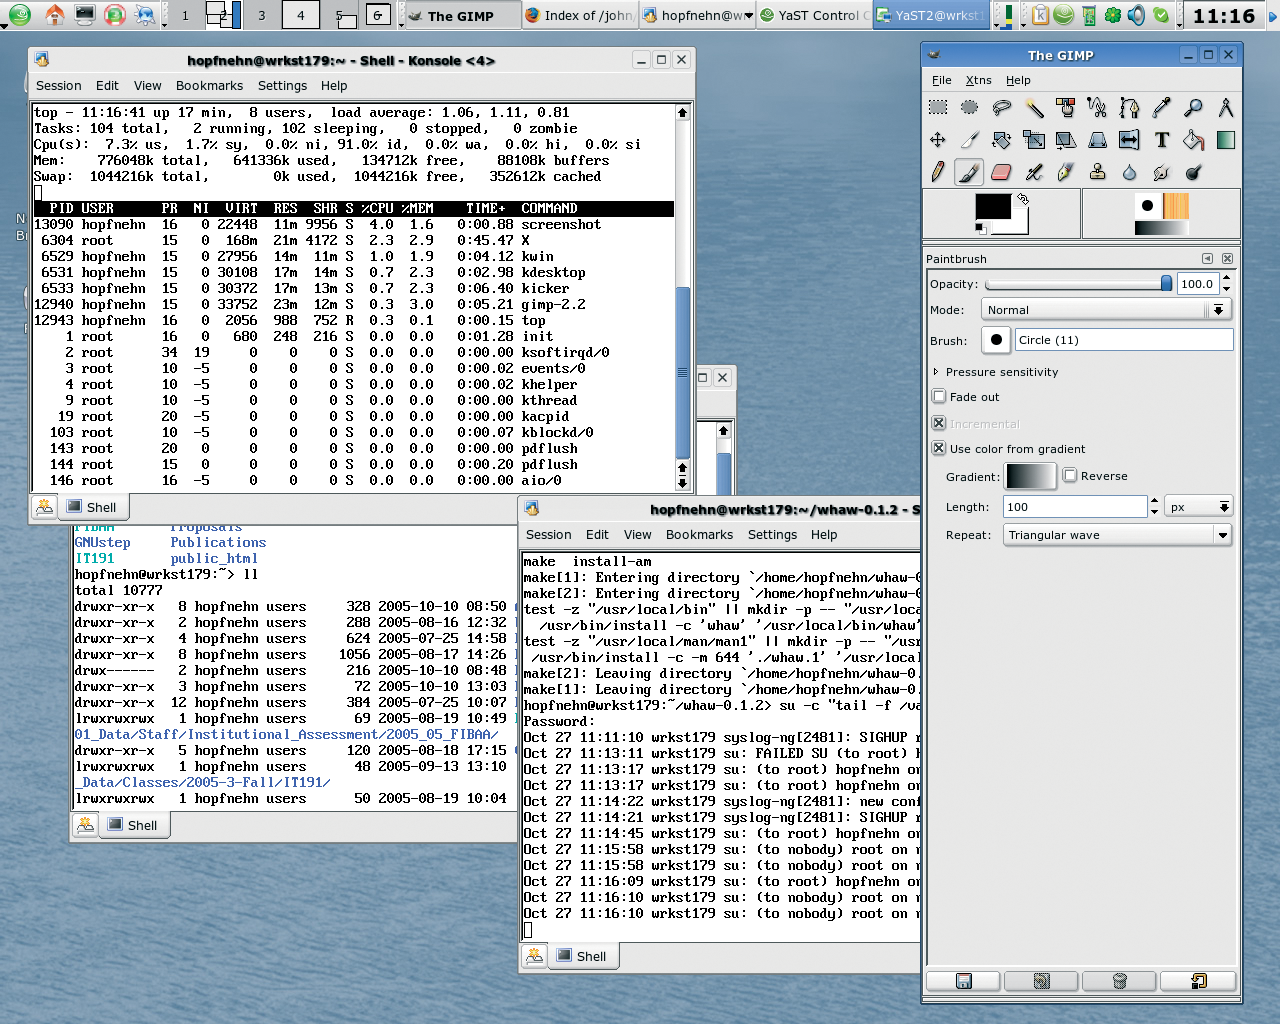
Task: Click the save tool options button
Action: (964, 981)
